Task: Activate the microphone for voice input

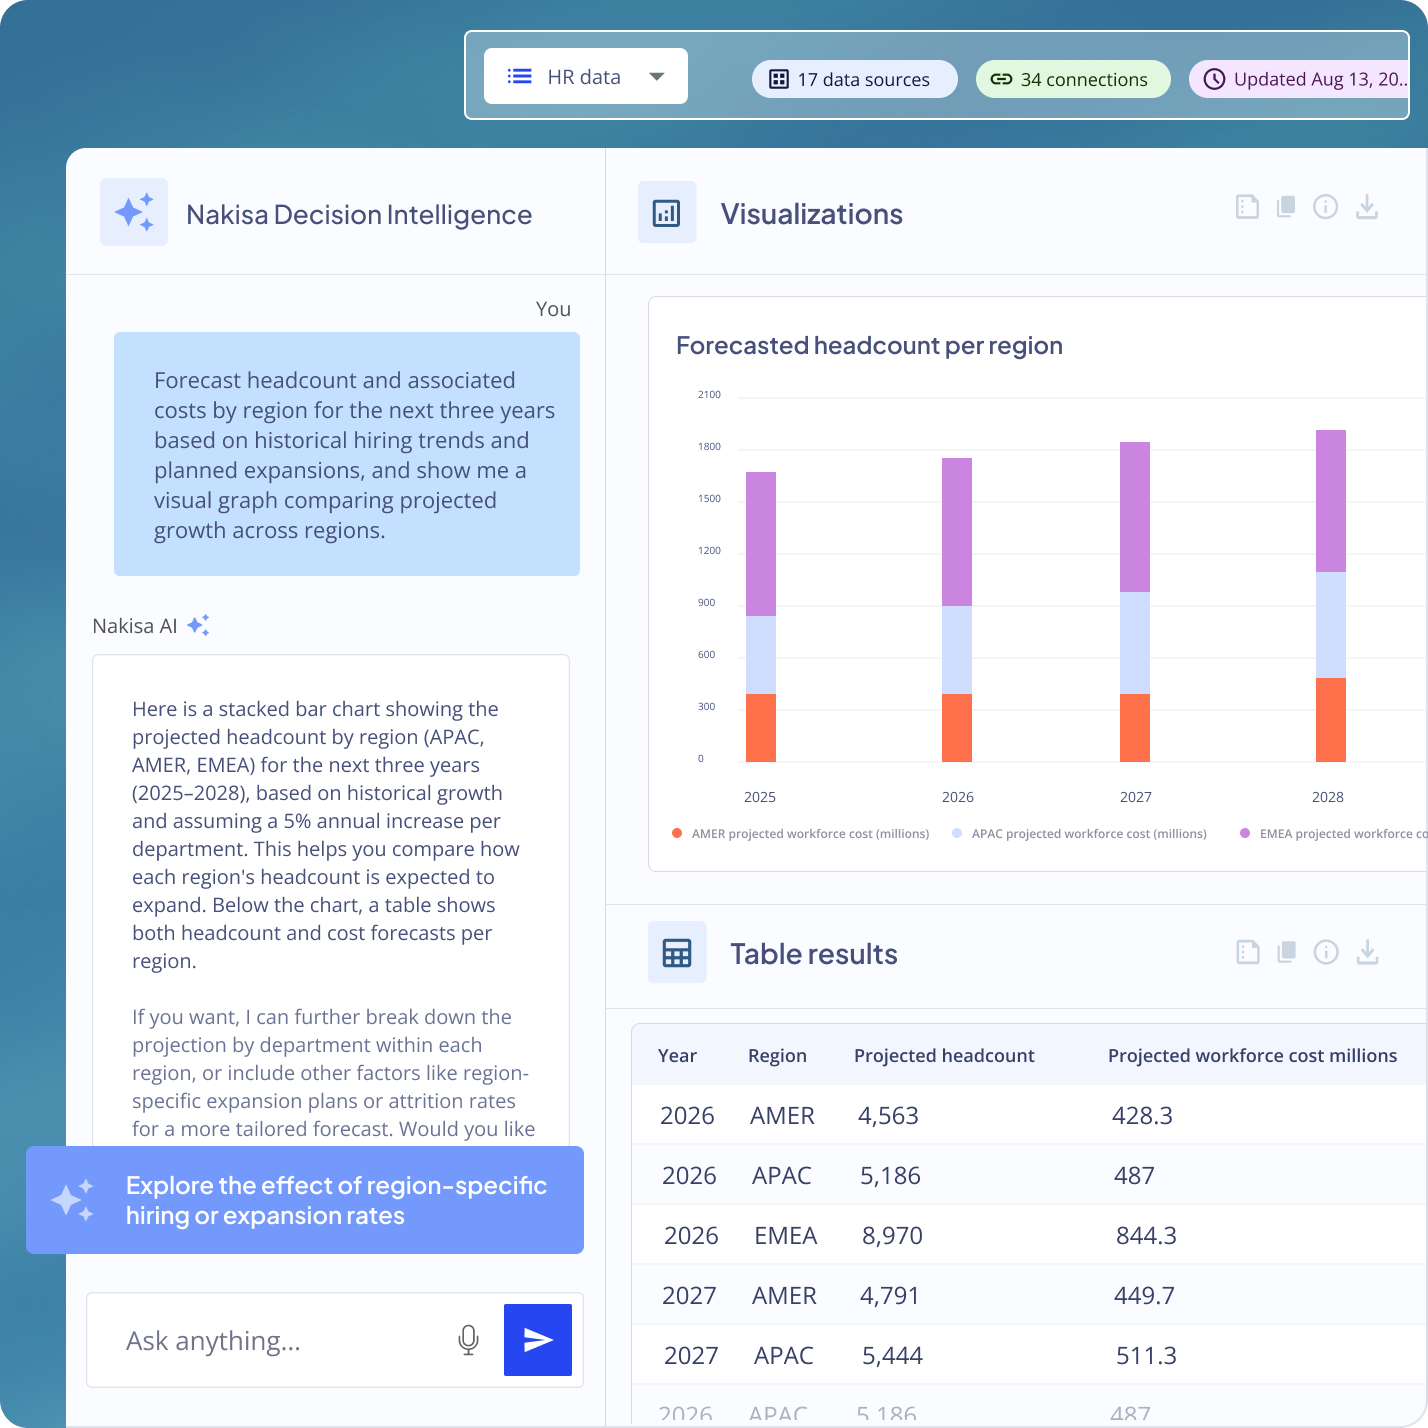Action: point(468,1340)
